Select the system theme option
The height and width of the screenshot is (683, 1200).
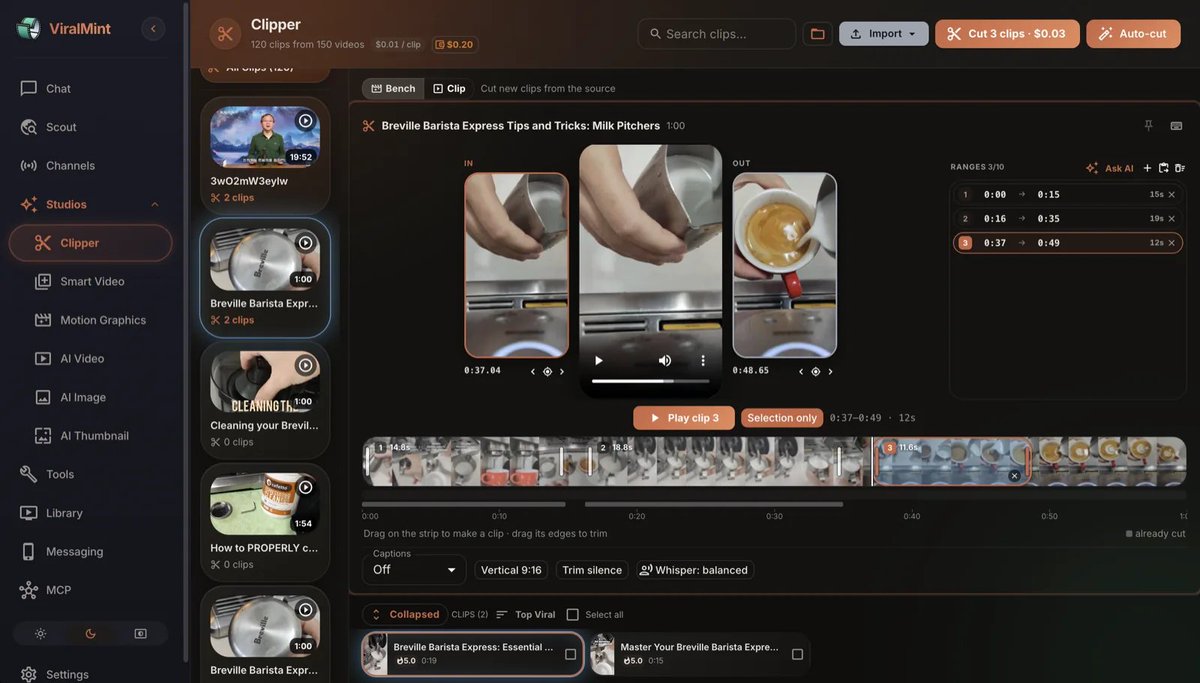coord(140,633)
